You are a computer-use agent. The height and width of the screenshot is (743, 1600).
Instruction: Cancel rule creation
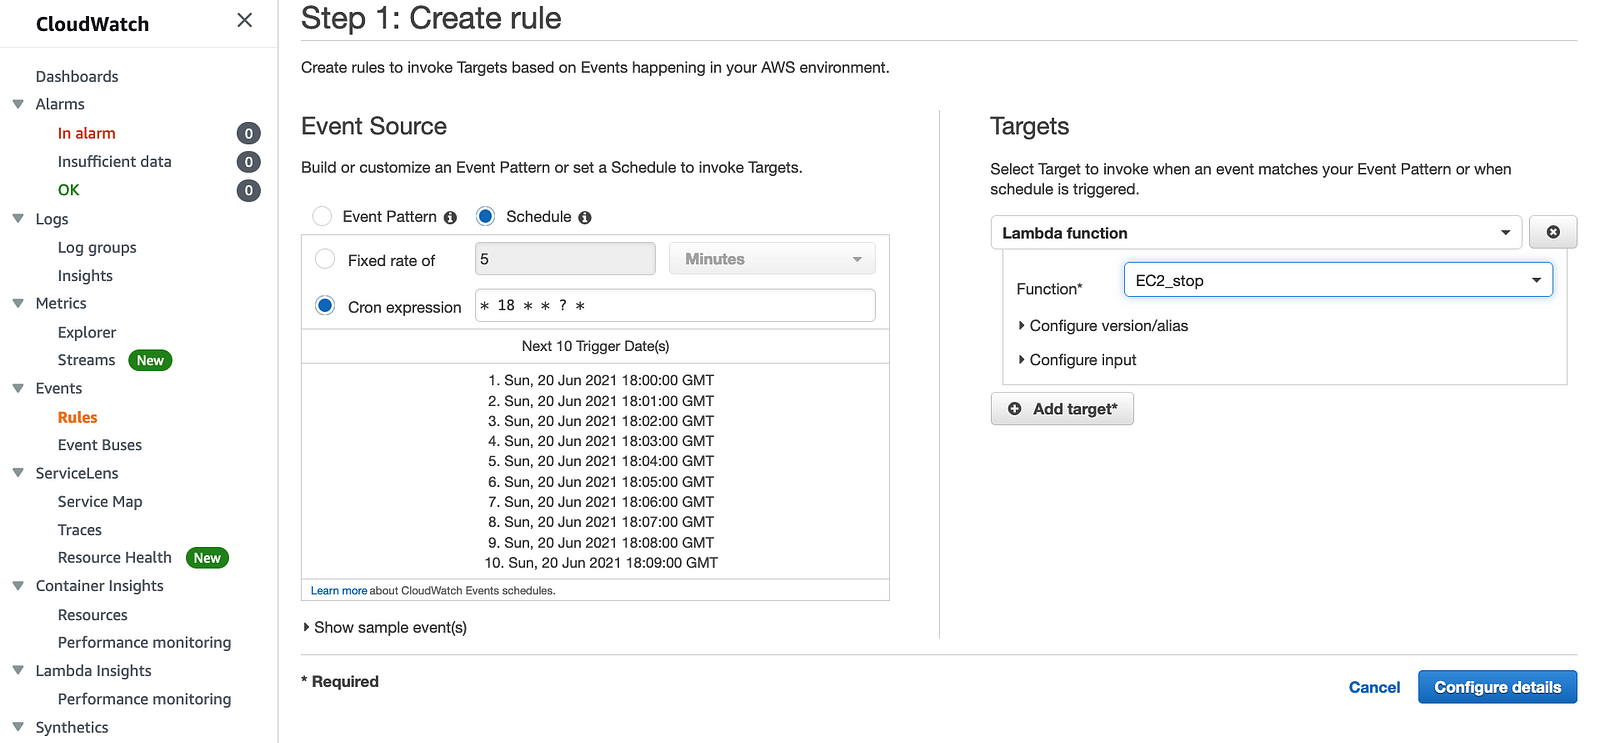click(1374, 687)
